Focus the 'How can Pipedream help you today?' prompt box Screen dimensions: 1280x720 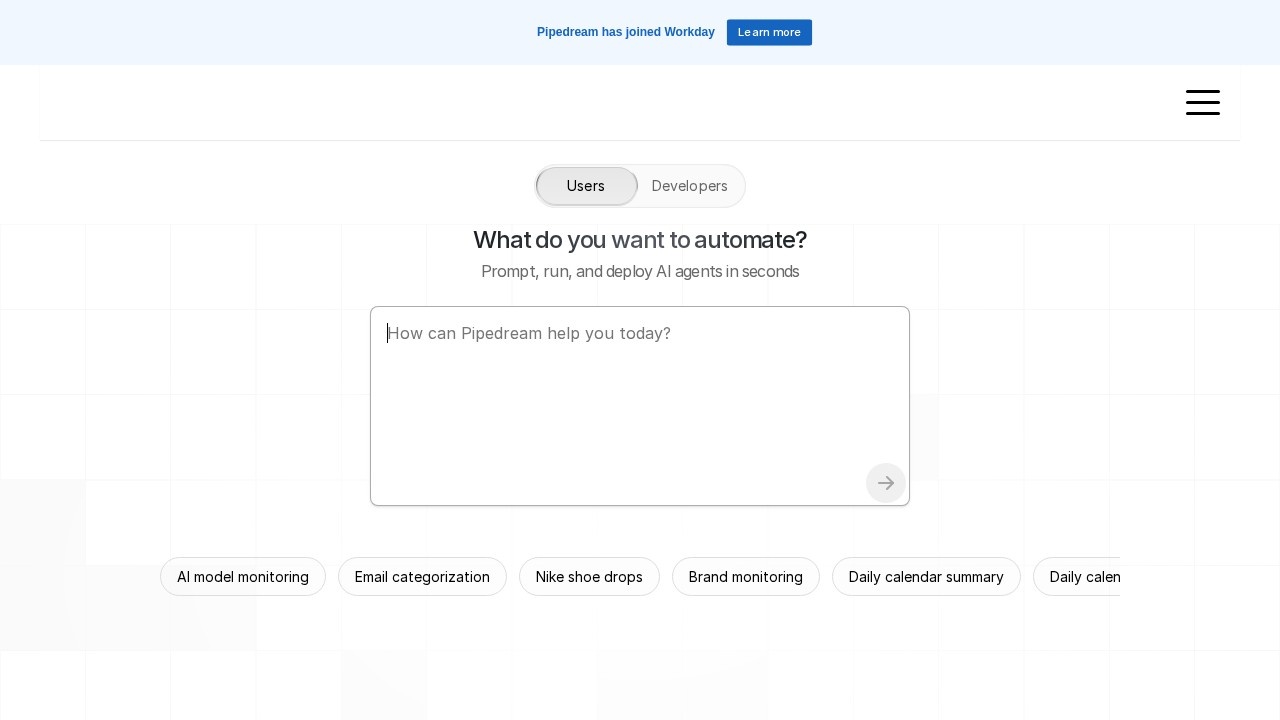[x=640, y=406]
